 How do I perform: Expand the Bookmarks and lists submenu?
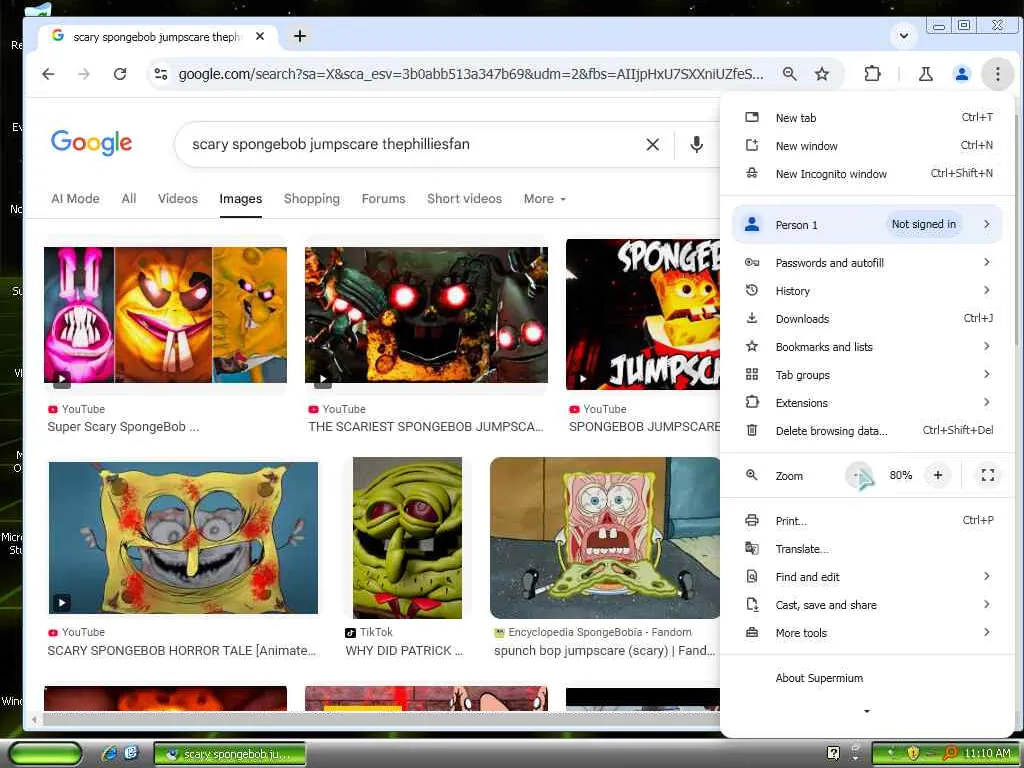pyautogui.click(x=867, y=347)
